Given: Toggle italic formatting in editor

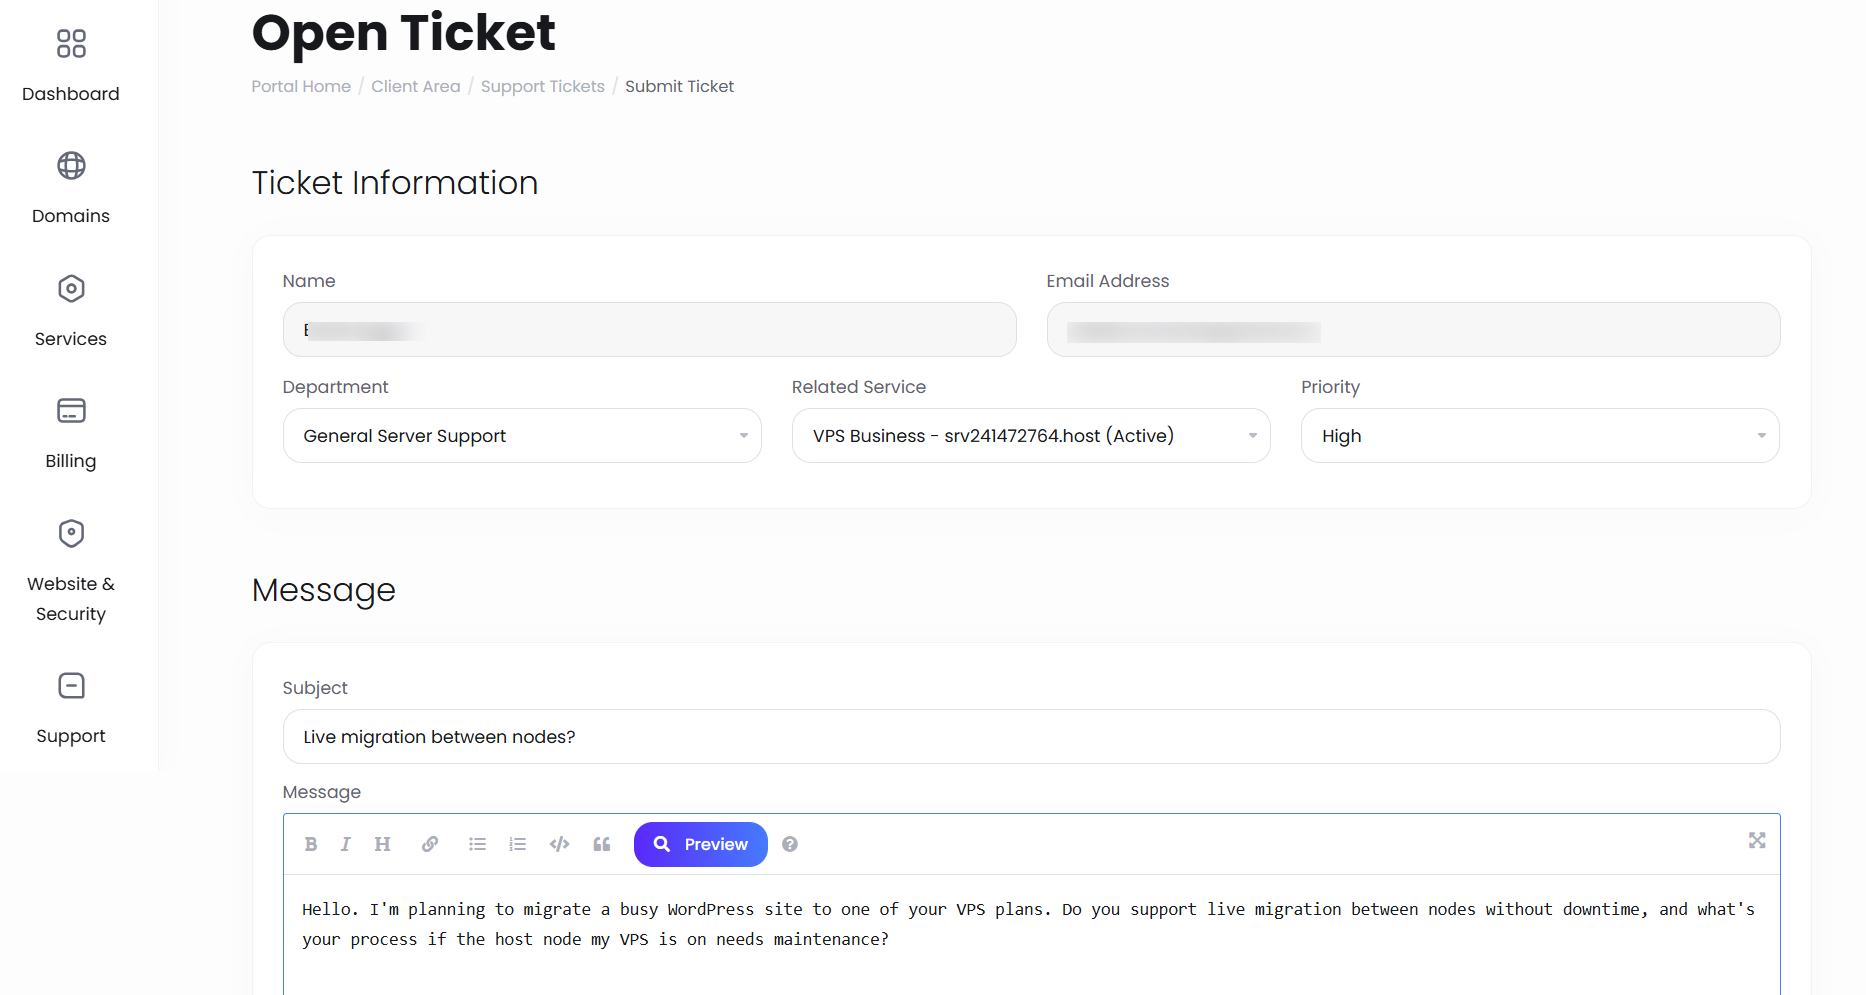Looking at the screenshot, I should pyautogui.click(x=345, y=844).
